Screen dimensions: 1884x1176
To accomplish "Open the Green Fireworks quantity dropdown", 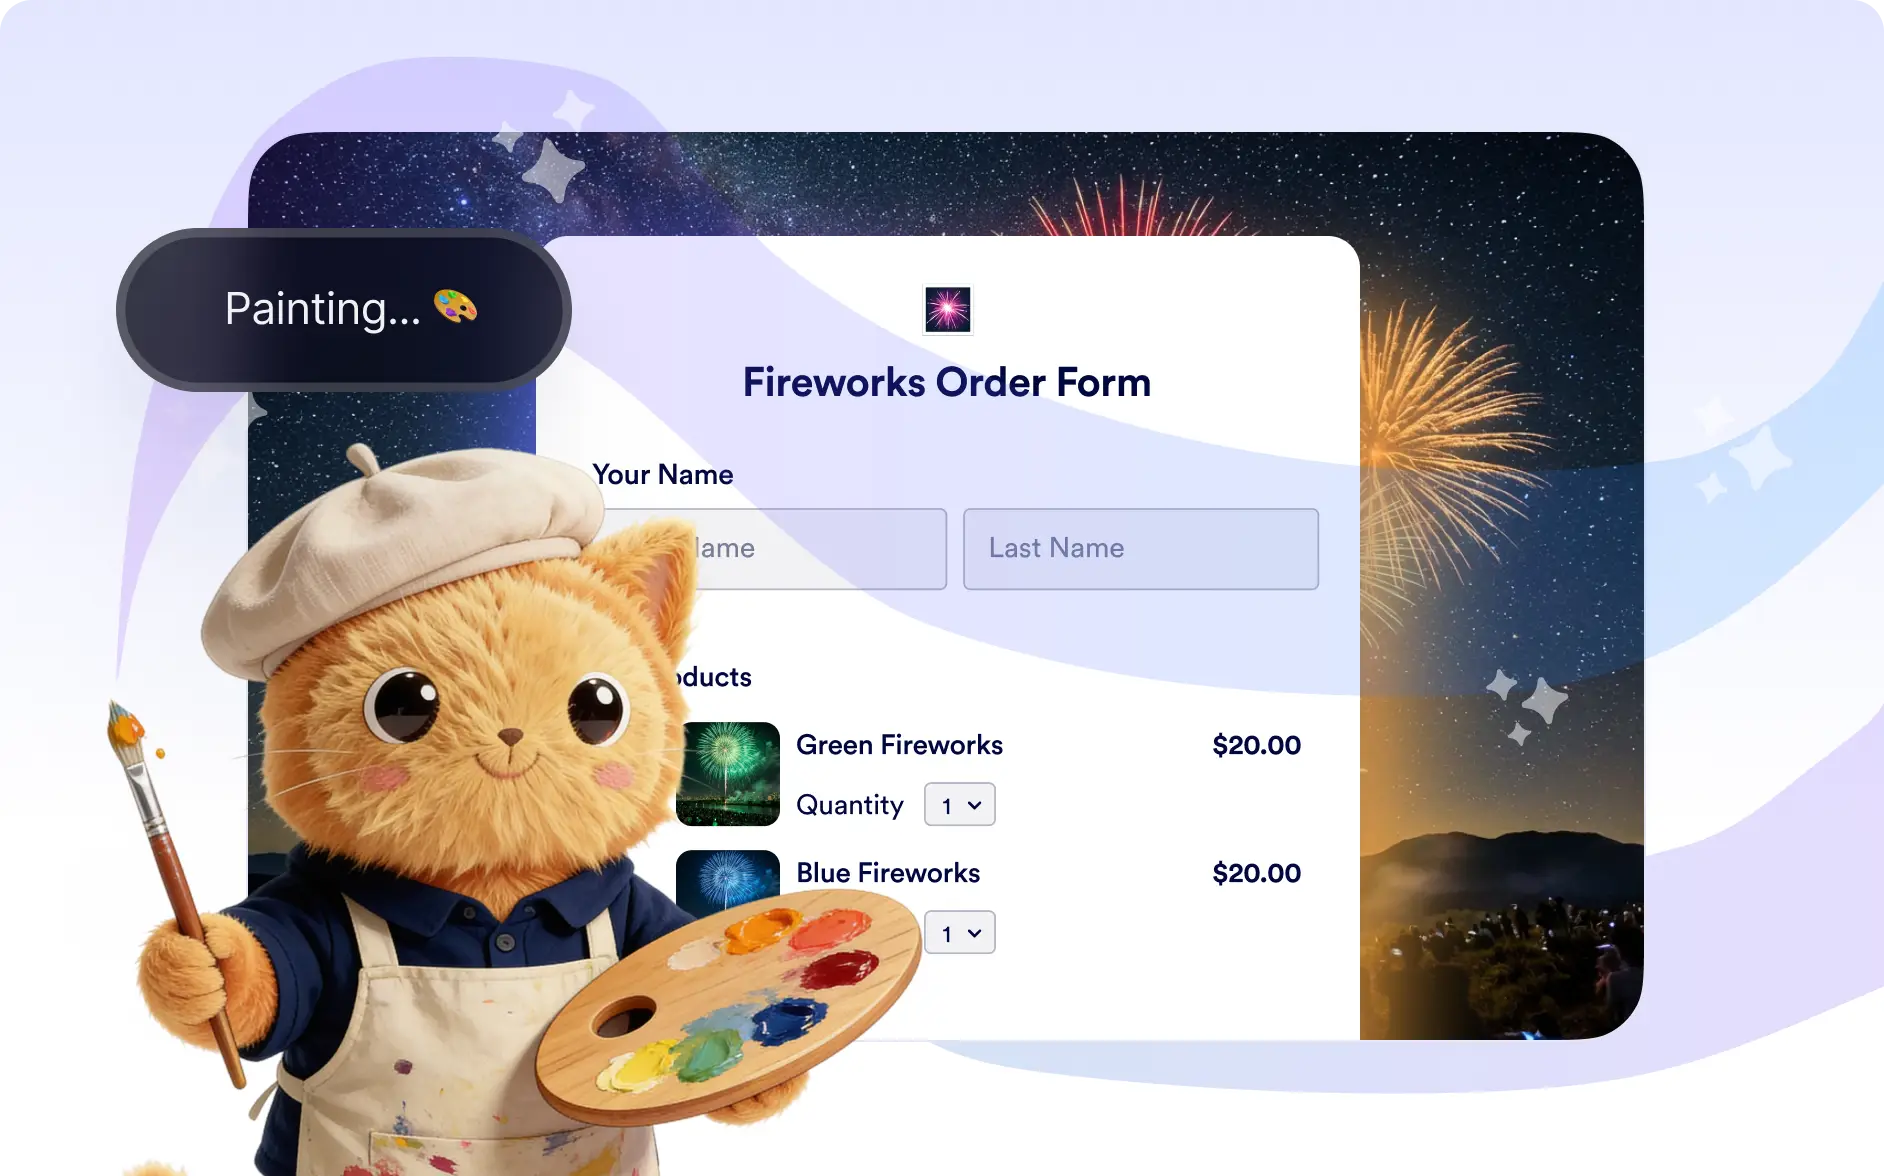I will [x=960, y=805].
